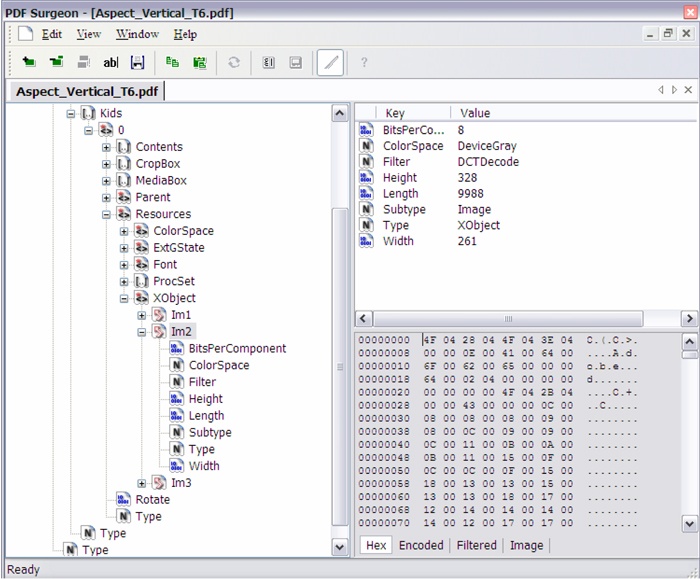Image resolution: width=700 pixels, height=579 pixels.
Task: Switch to the Filtered tab
Action: coord(476,545)
